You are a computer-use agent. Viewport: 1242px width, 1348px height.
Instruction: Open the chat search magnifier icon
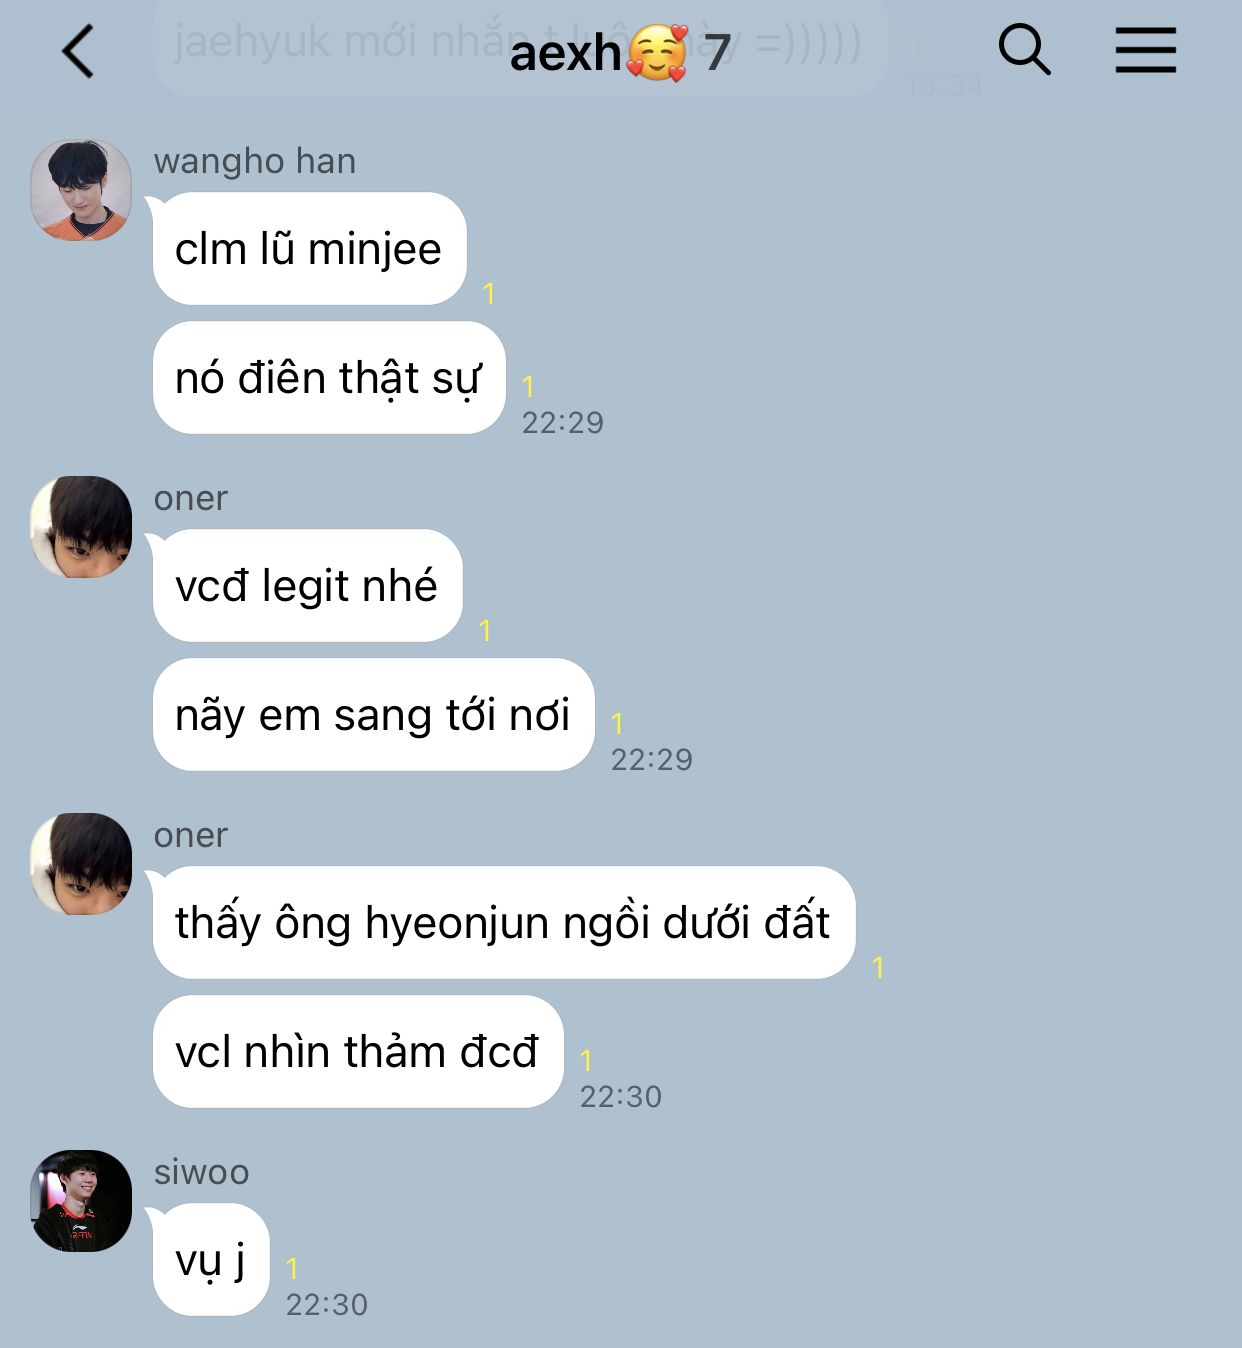click(x=1025, y=50)
